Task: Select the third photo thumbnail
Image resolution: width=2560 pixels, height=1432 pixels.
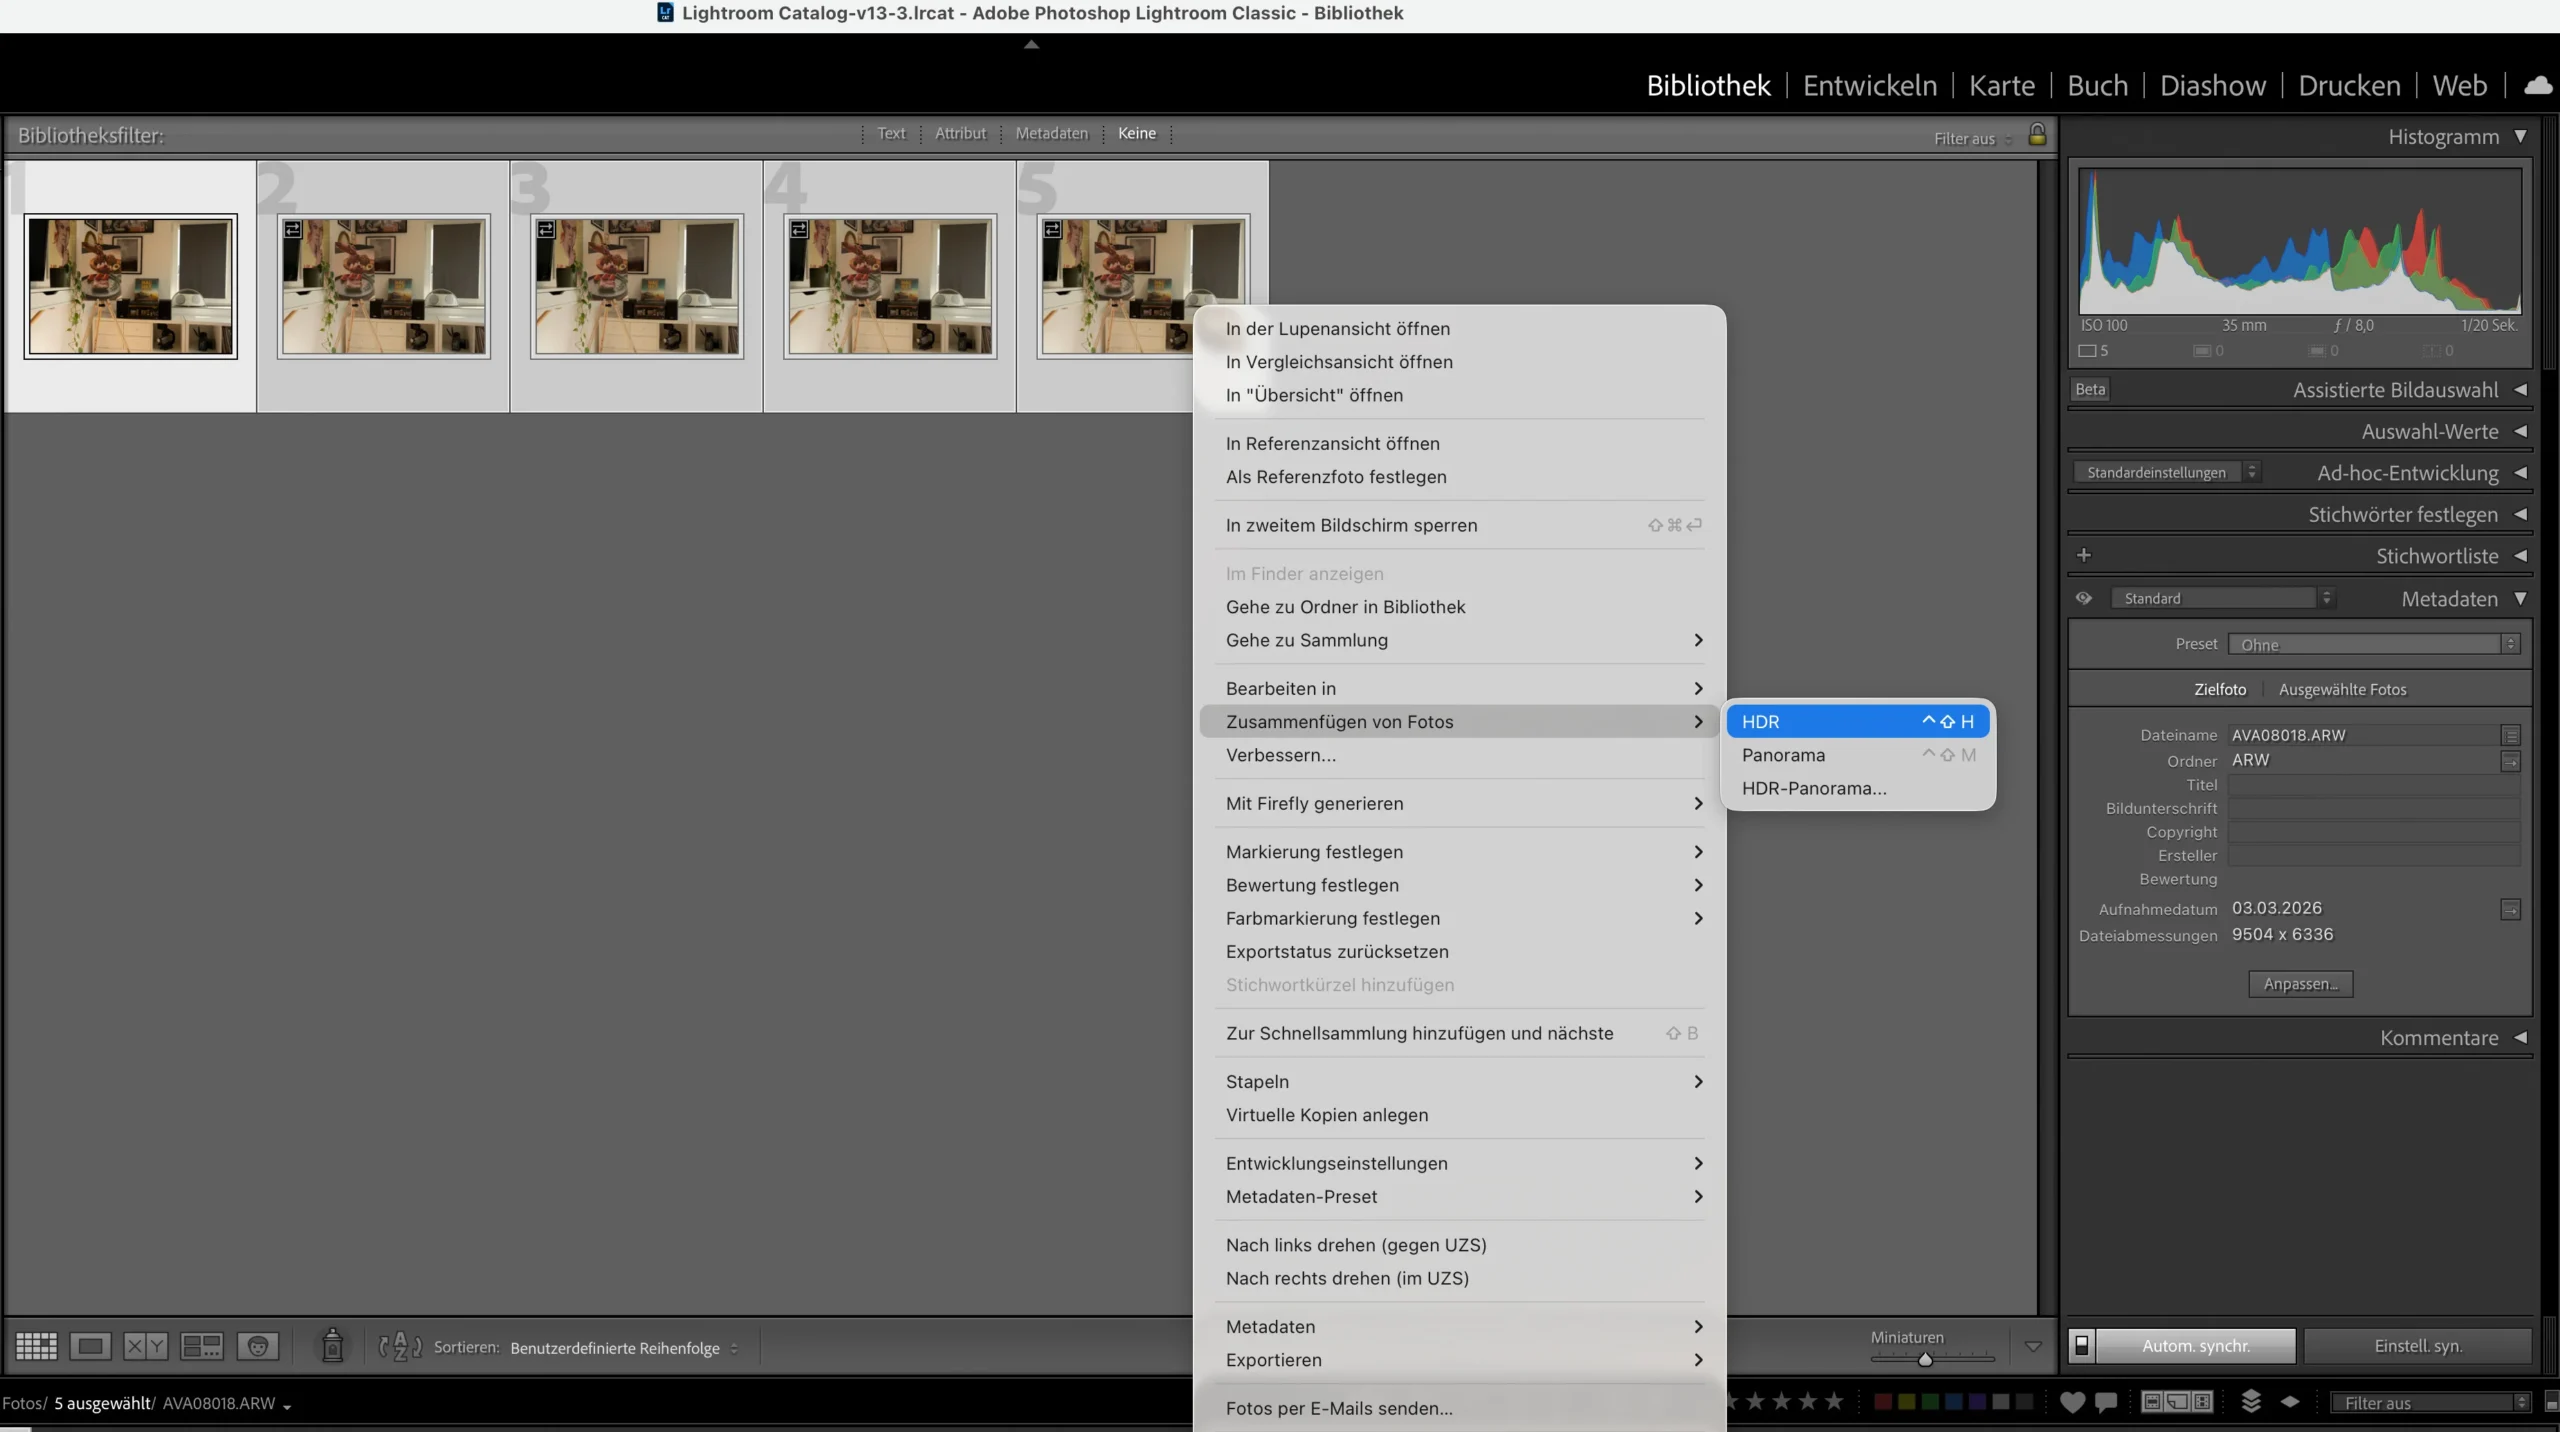Action: click(637, 286)
